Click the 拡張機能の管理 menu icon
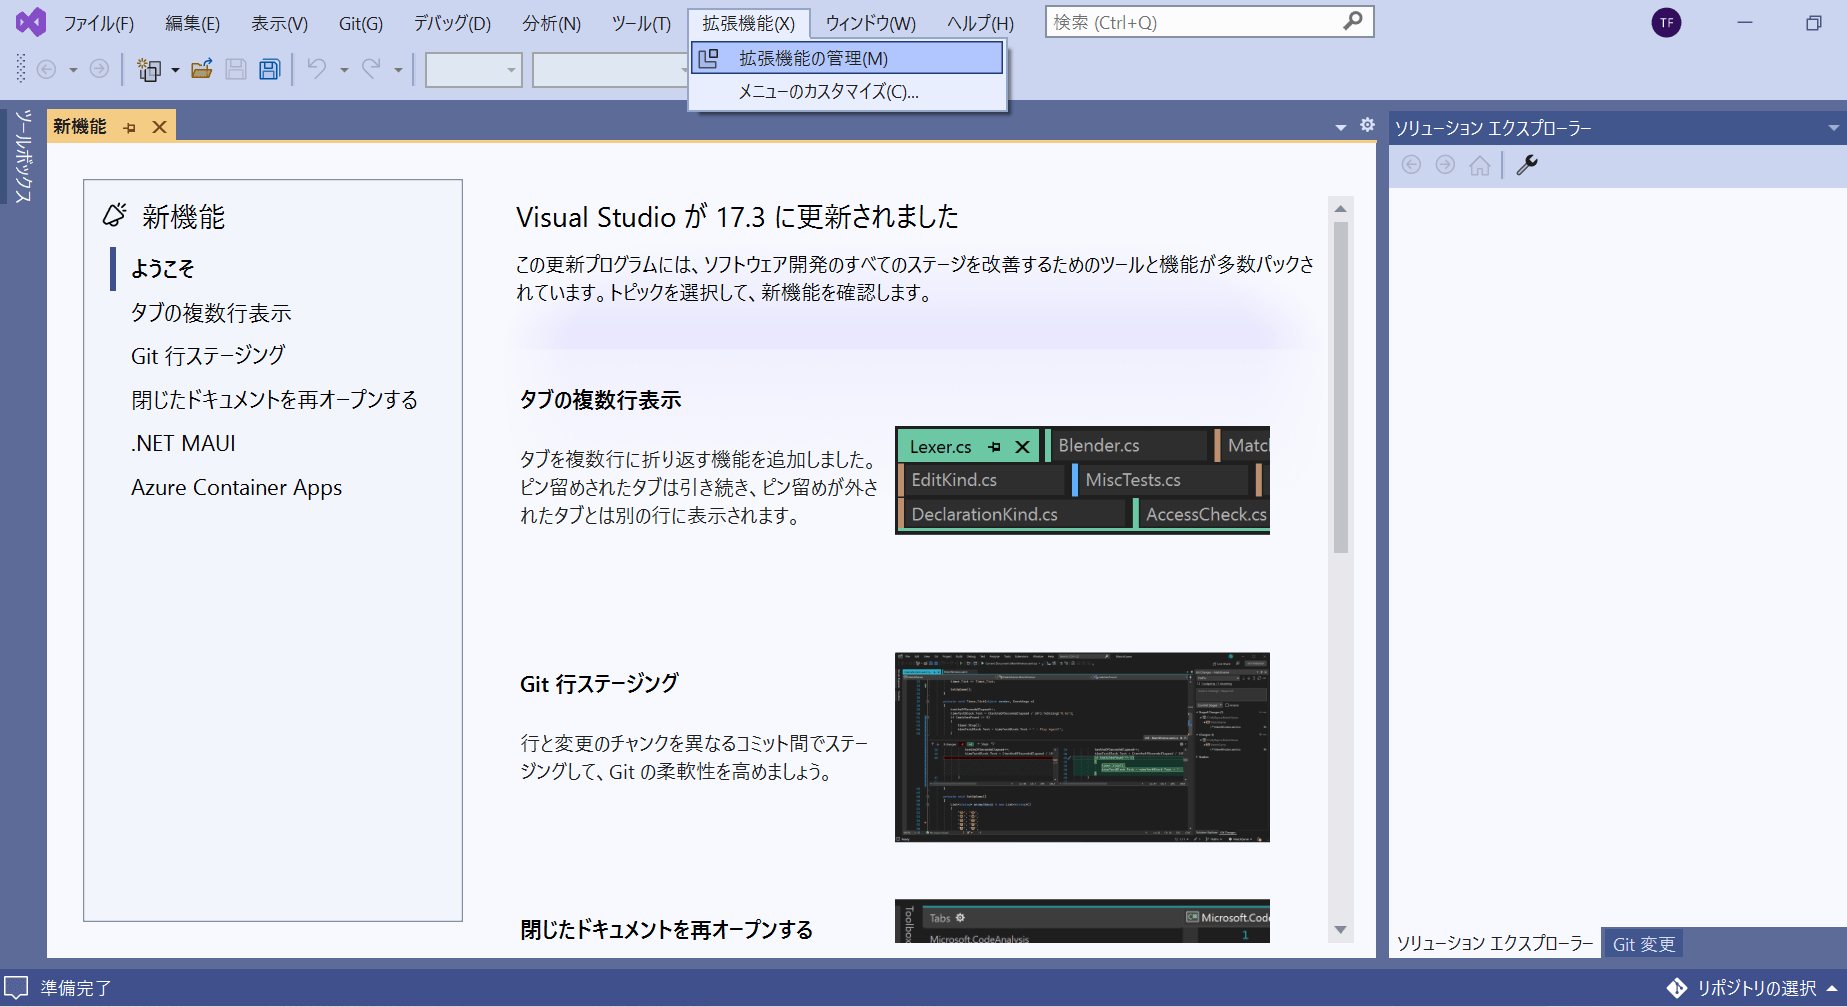 point(708,58)
